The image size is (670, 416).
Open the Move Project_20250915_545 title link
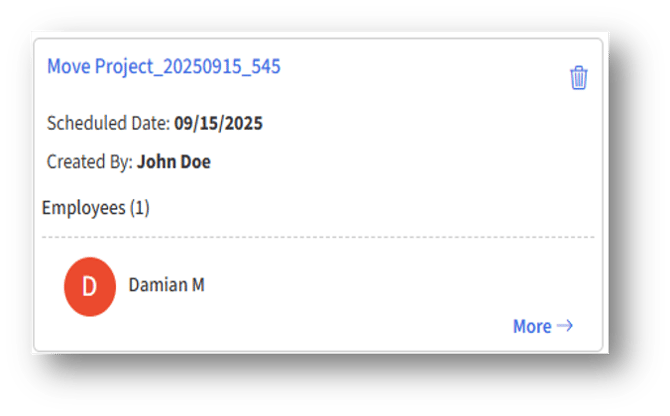coord(164,67)
